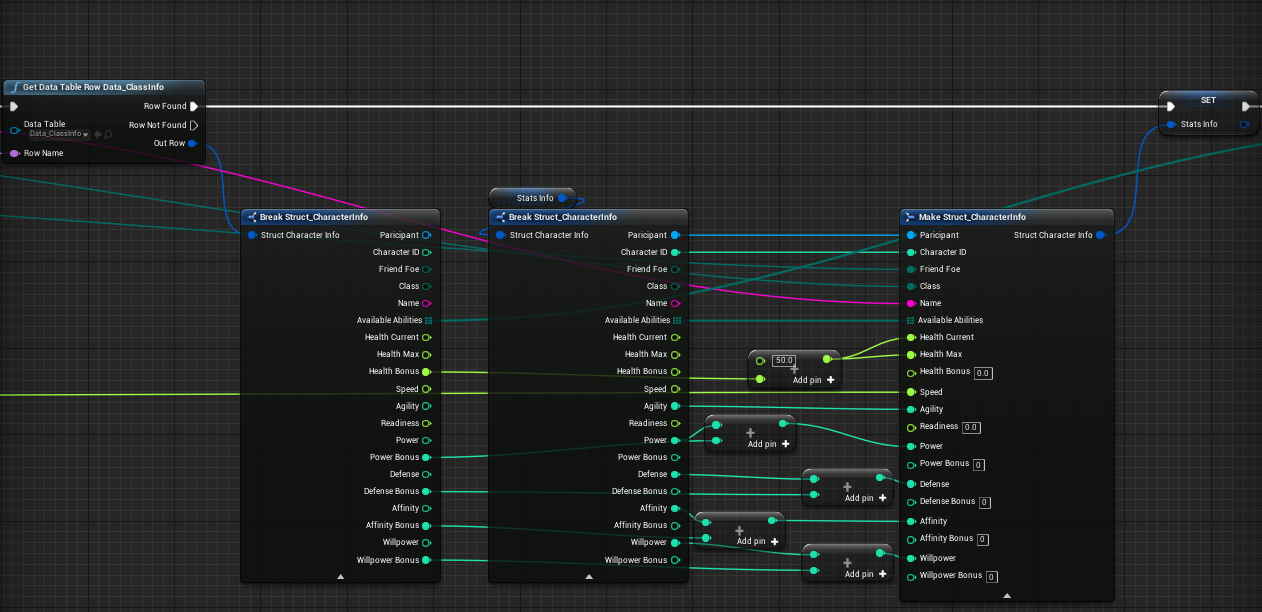Screen dimensions: 1262x612
Task: Collapse the first Break Struct_CharacterInfo node
Action: click(x=340, y=577)
